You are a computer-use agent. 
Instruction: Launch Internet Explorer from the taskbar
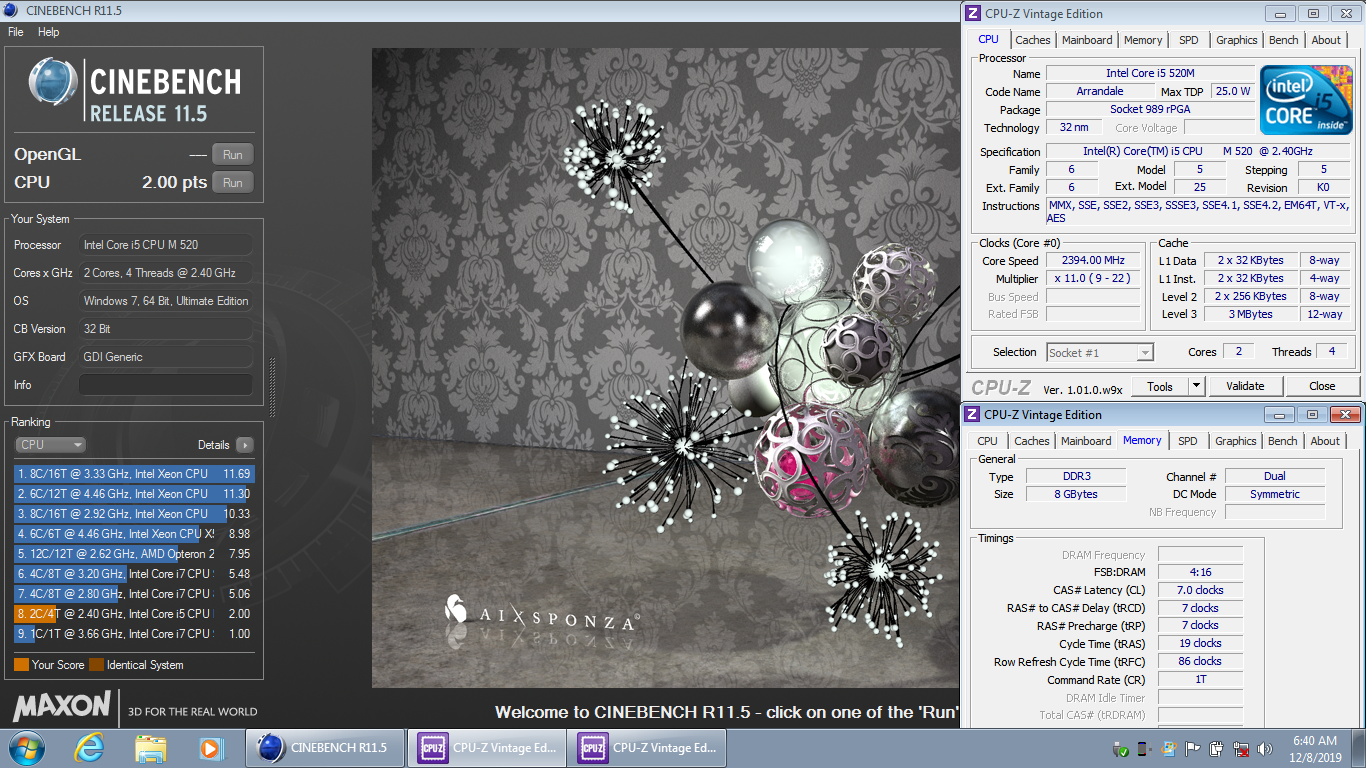tap(91, 748)
